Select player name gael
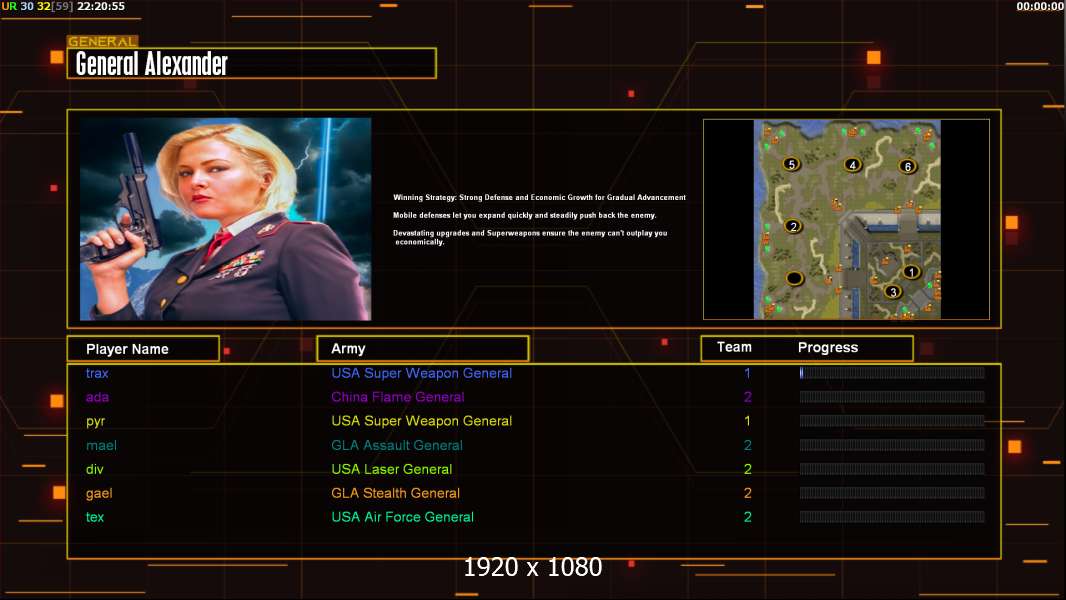Image resolution: width=1066 pixels, height=600 pixels. [99, 493]
